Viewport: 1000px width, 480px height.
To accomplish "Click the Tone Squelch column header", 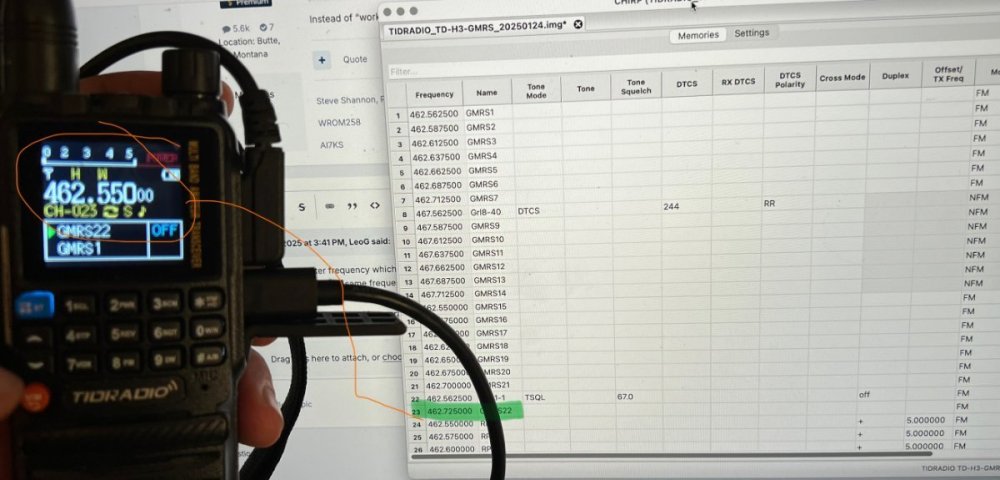I will (635, 87).
